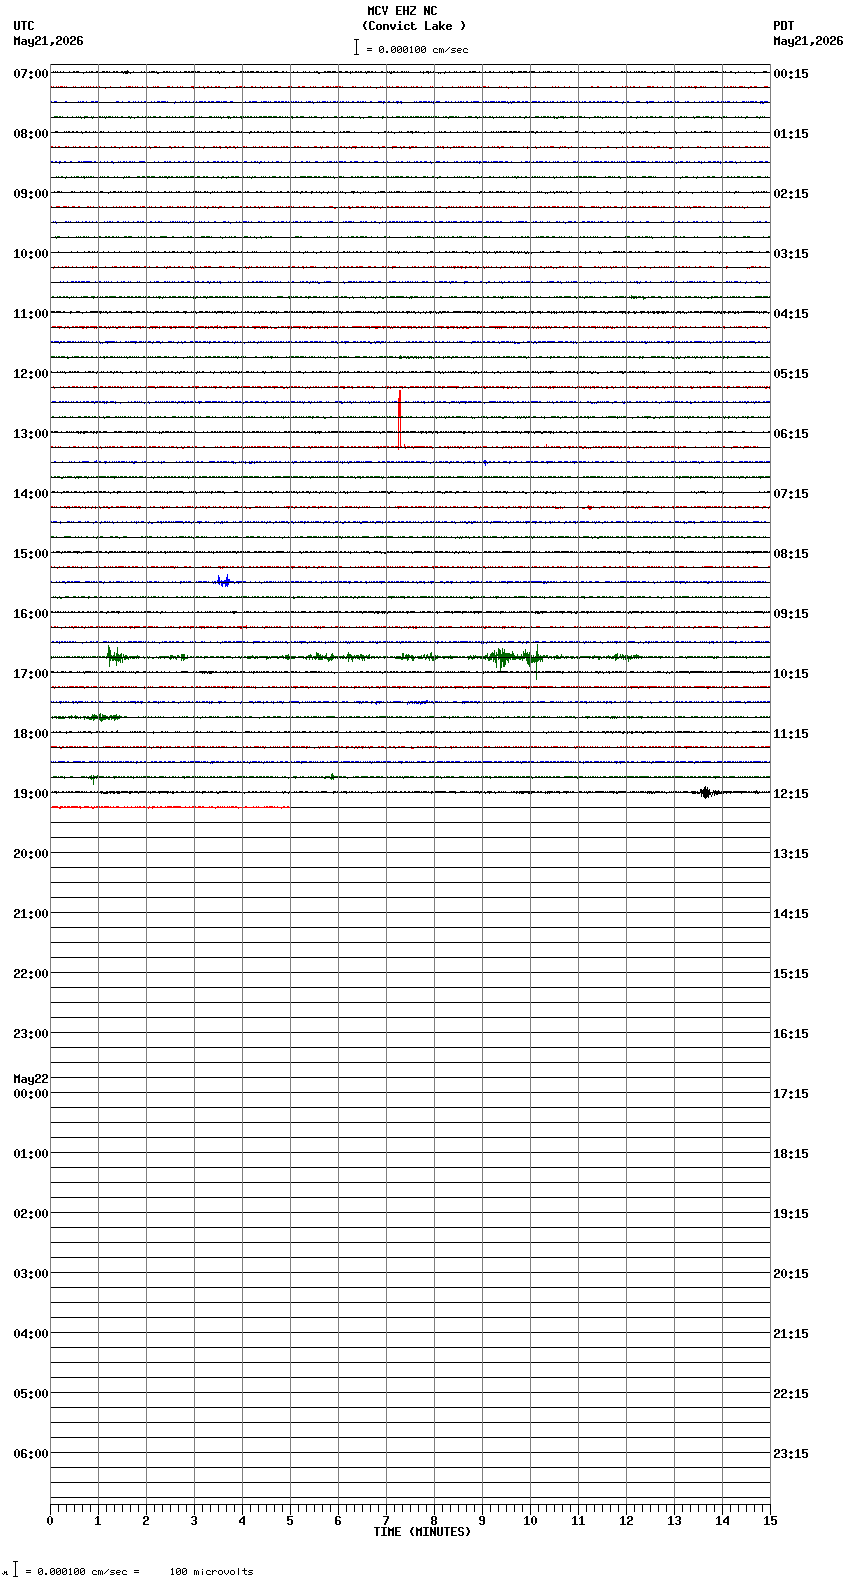
Task: Click the '17:00' UTC time label
Action: tap(31, 674)
